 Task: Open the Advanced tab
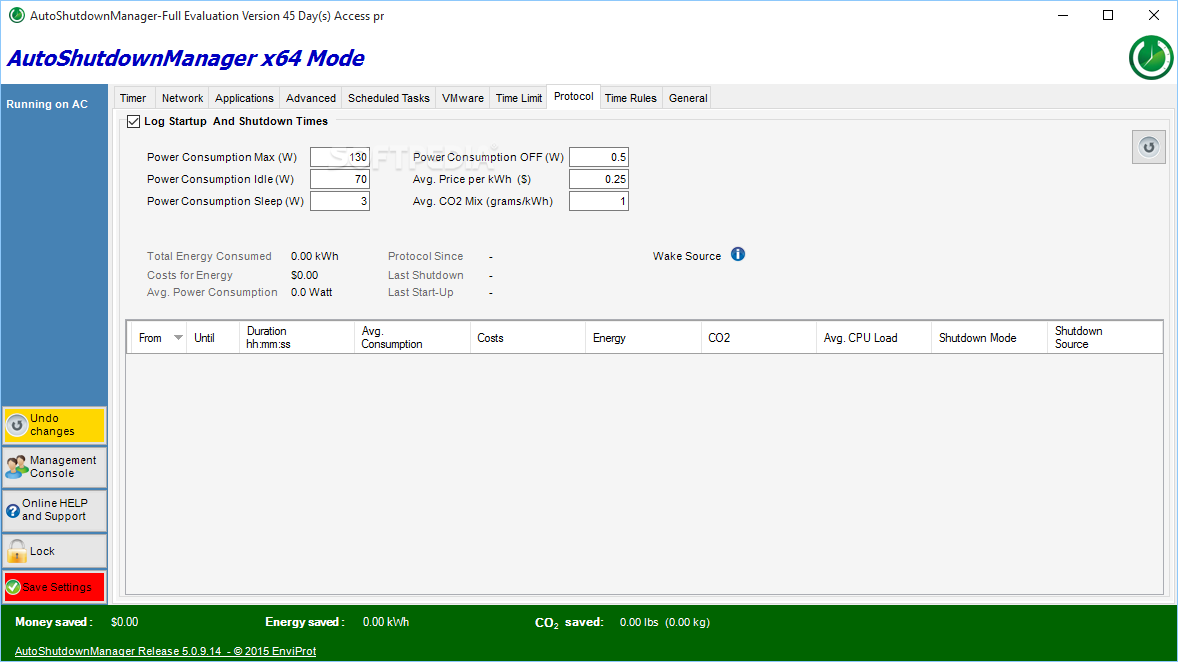click(311, 98)
